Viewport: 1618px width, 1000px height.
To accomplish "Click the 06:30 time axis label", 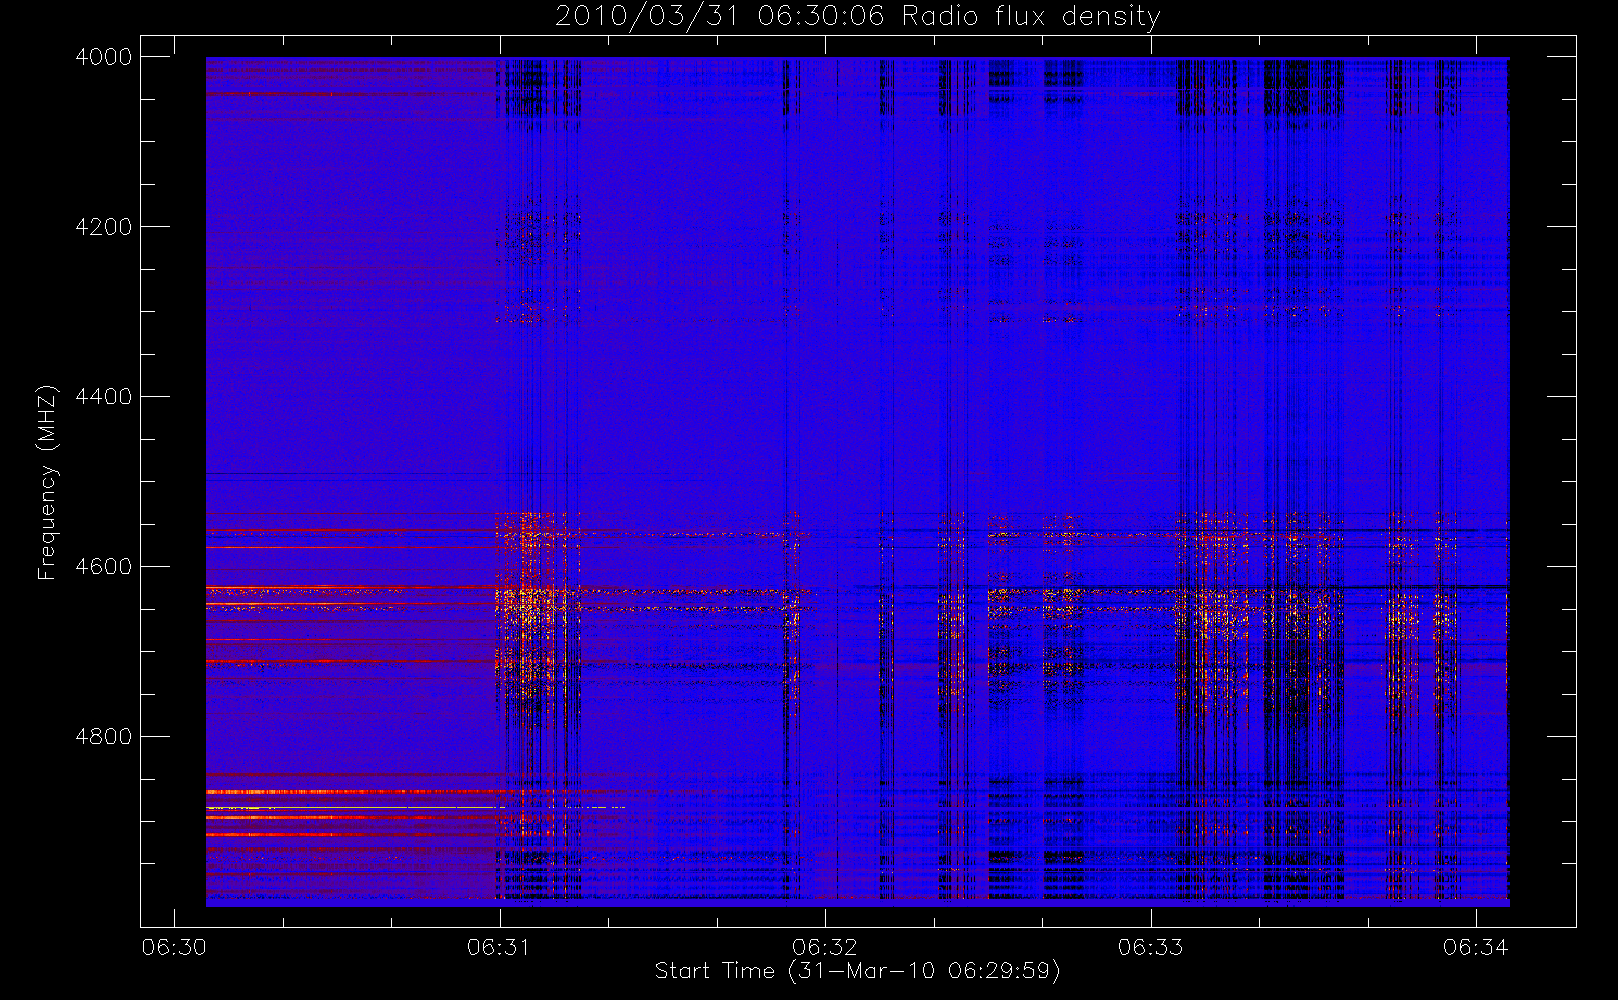I will [174, 947].
